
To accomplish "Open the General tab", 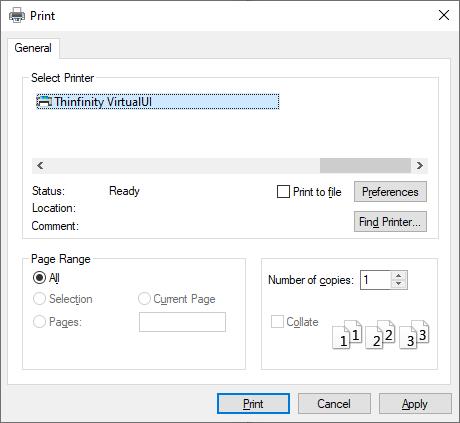I will coord(33,48).
